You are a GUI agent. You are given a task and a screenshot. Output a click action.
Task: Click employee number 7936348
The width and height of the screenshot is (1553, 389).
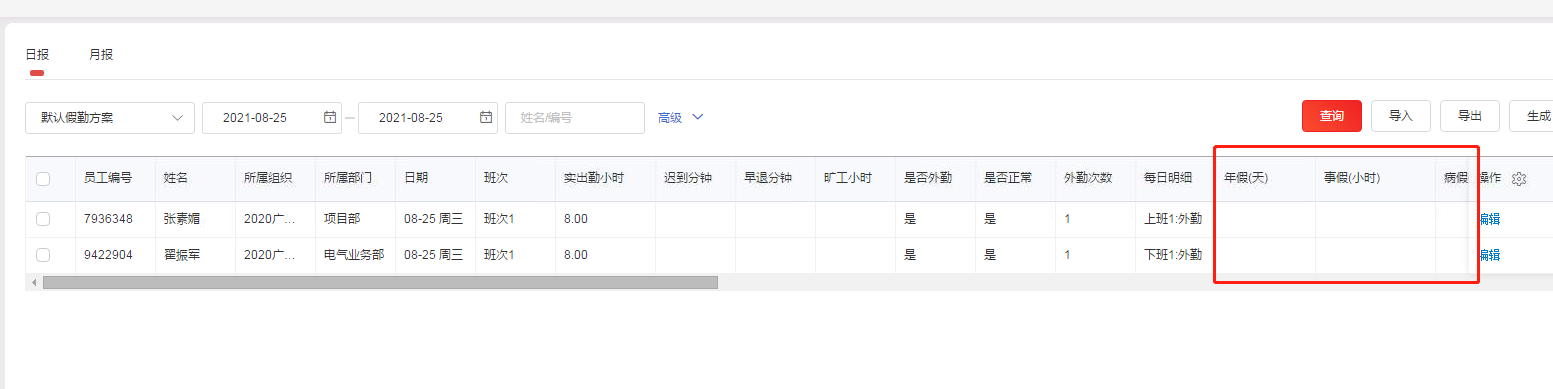pyautogui.click(x=108, y=219)
